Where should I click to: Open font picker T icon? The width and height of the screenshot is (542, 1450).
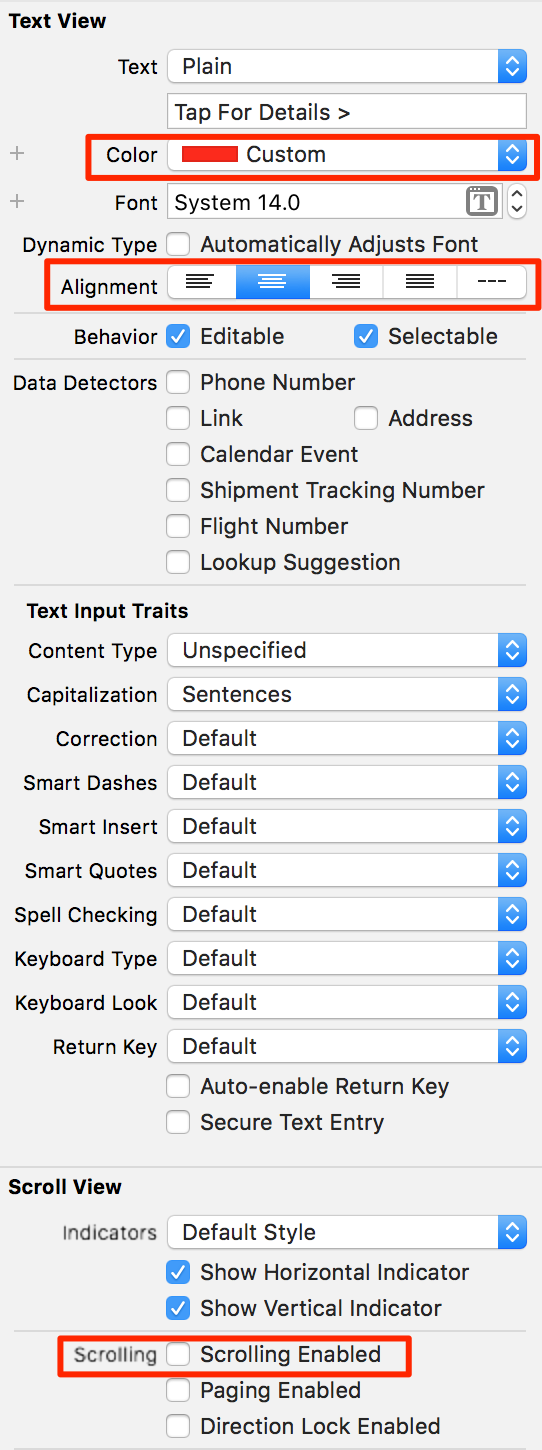click(x=482, y=202)
